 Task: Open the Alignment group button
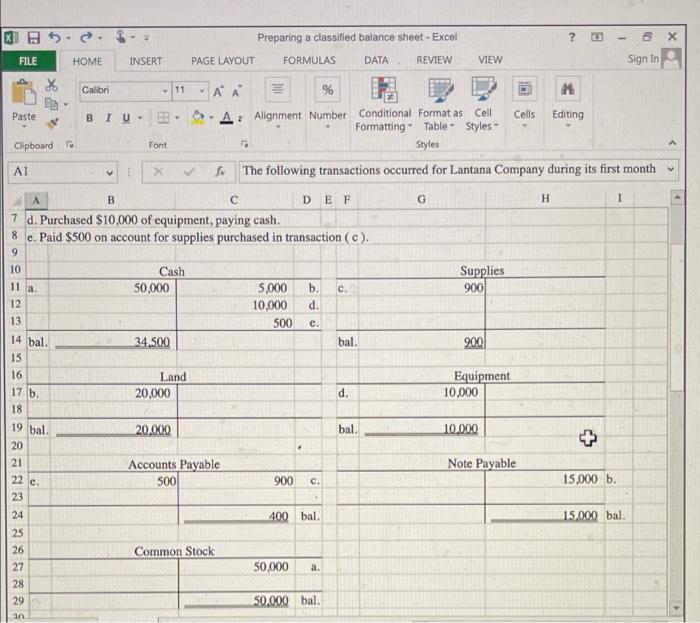click(278, 103)
